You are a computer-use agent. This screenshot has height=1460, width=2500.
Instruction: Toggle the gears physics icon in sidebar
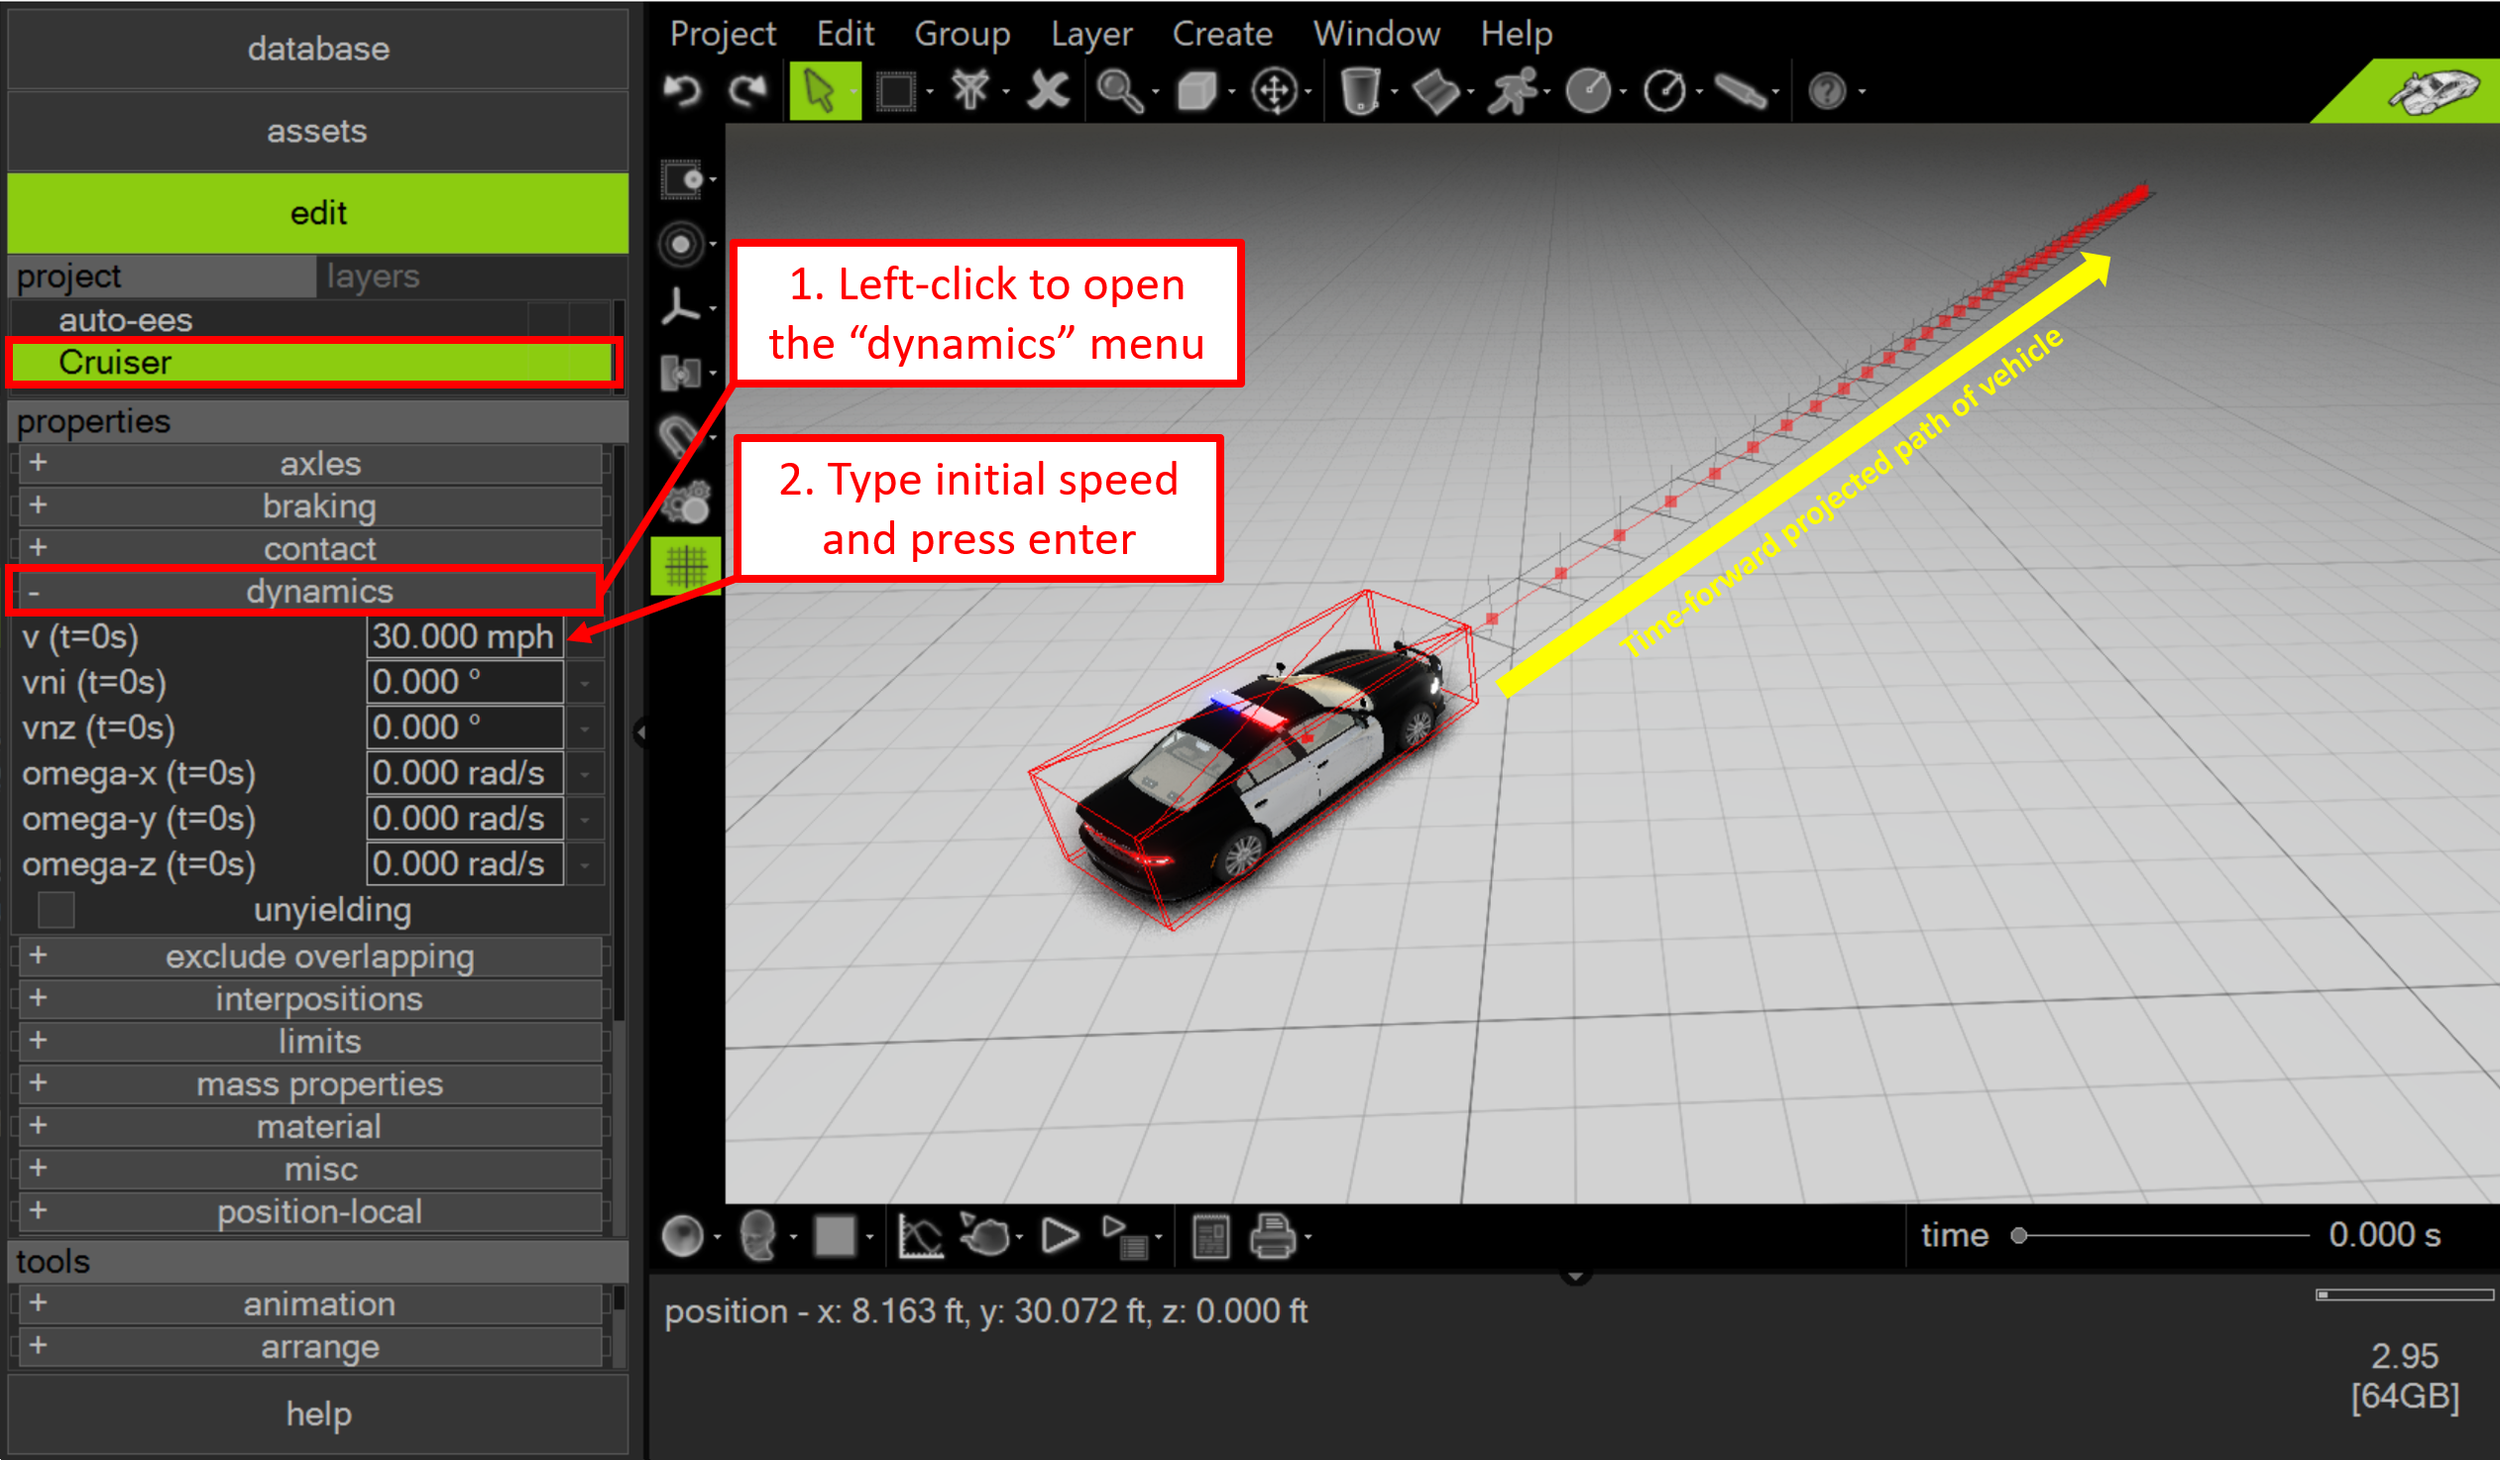pyautogui.click(x=686, y=503)
